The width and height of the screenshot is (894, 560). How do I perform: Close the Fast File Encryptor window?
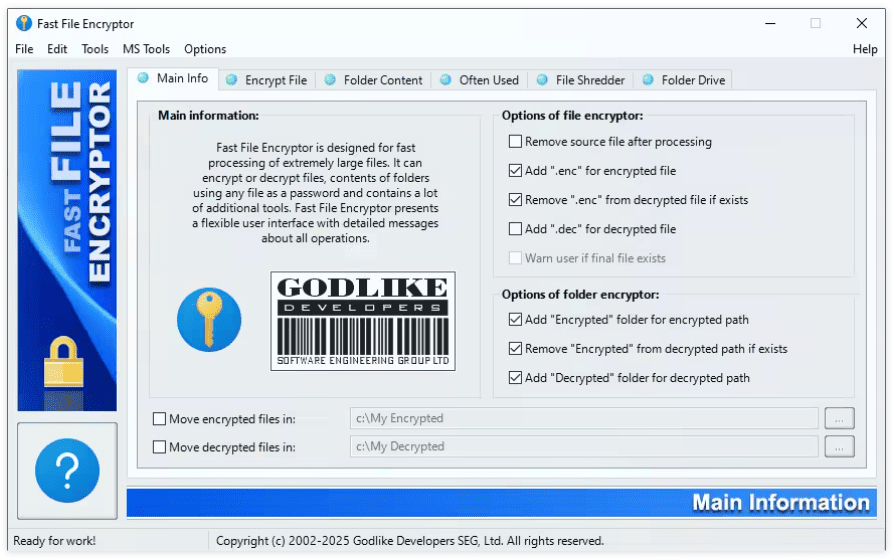point(862,23)
